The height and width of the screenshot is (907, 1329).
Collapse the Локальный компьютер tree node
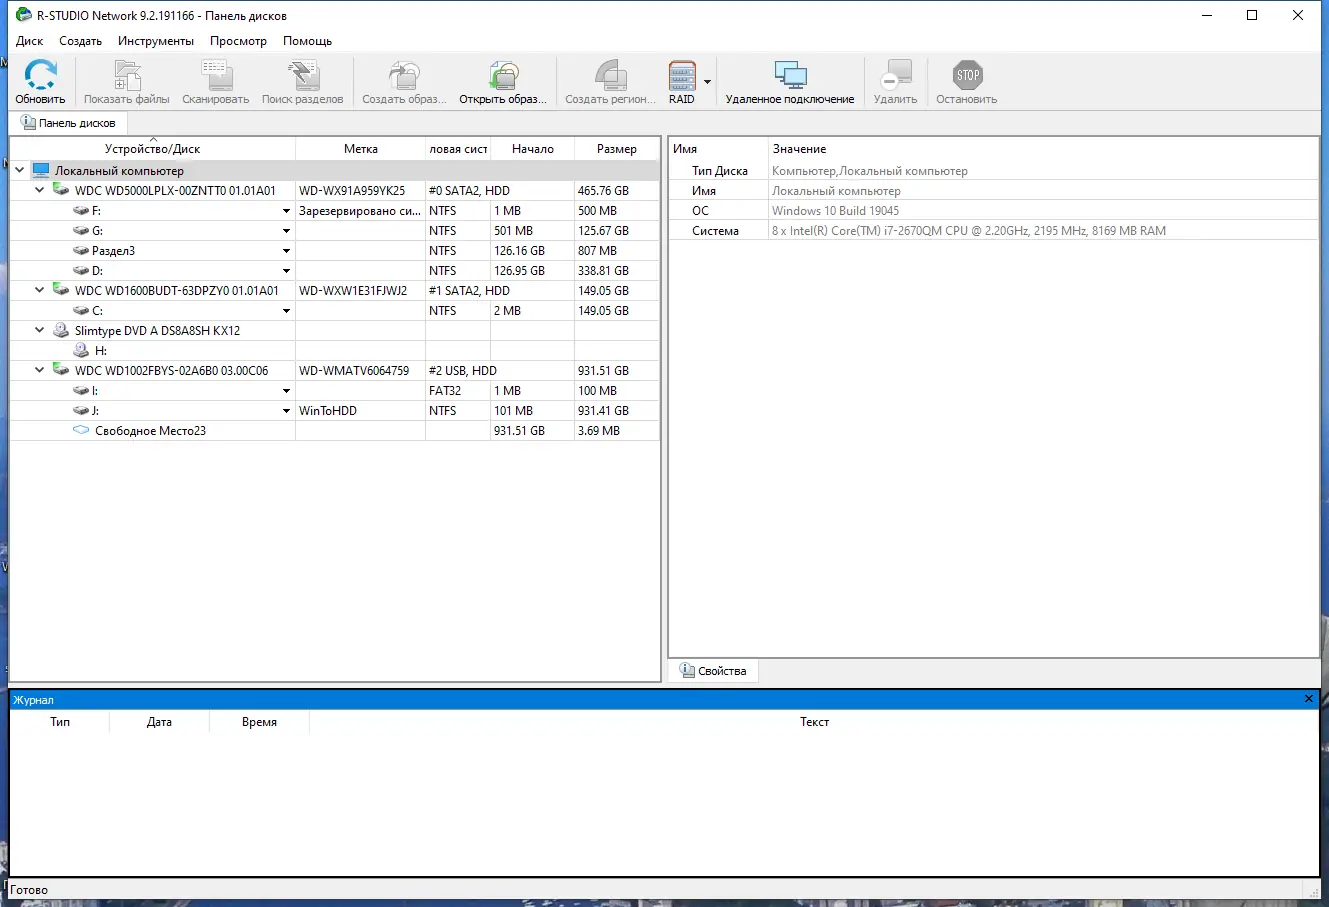[x=18, y=170]
